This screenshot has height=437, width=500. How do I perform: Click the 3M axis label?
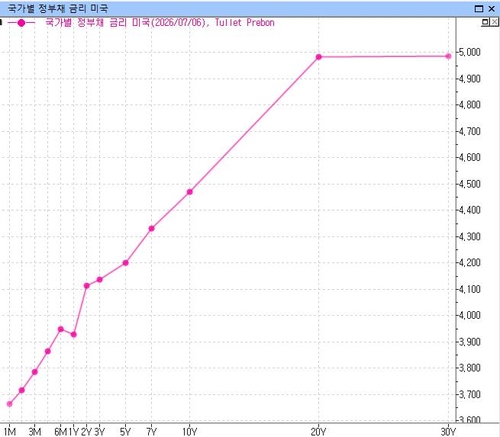(35, 432)
